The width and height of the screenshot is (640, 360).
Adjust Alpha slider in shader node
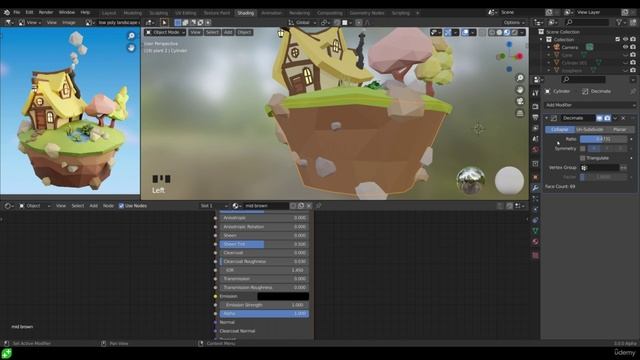(264, 313)
